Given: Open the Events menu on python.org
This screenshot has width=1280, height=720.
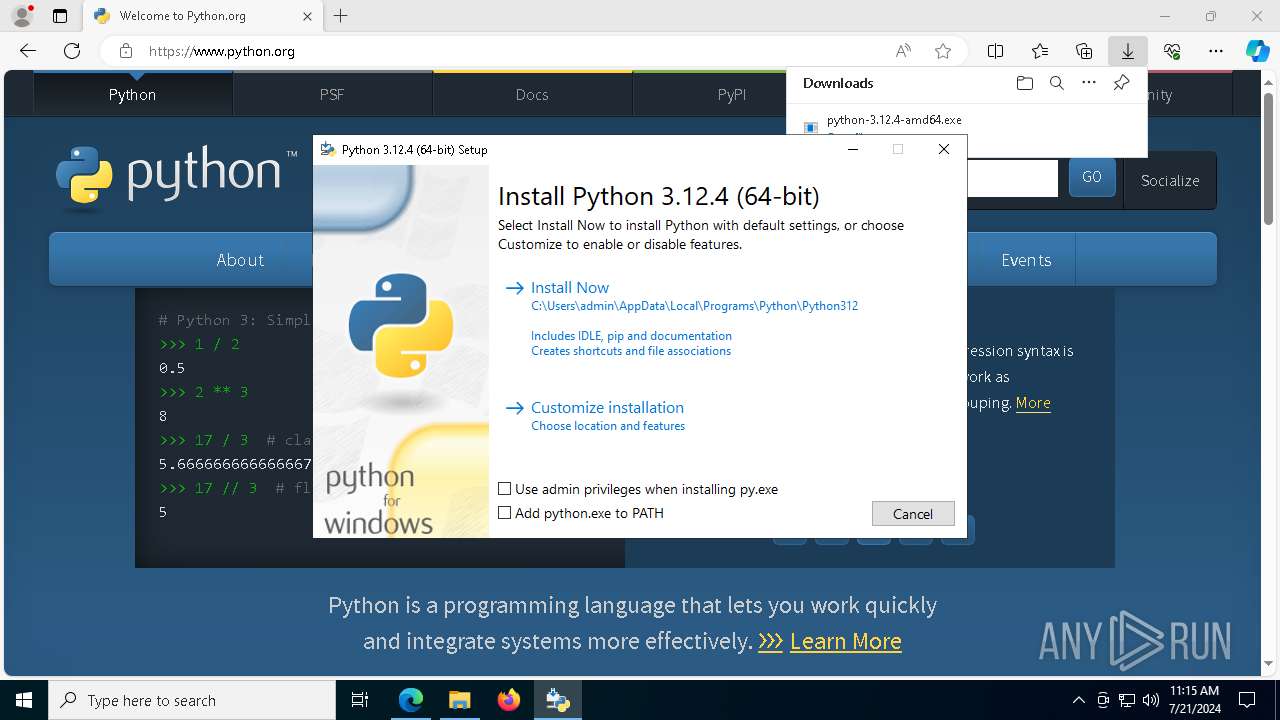Looking at the screenshot, I should 1026,260.
